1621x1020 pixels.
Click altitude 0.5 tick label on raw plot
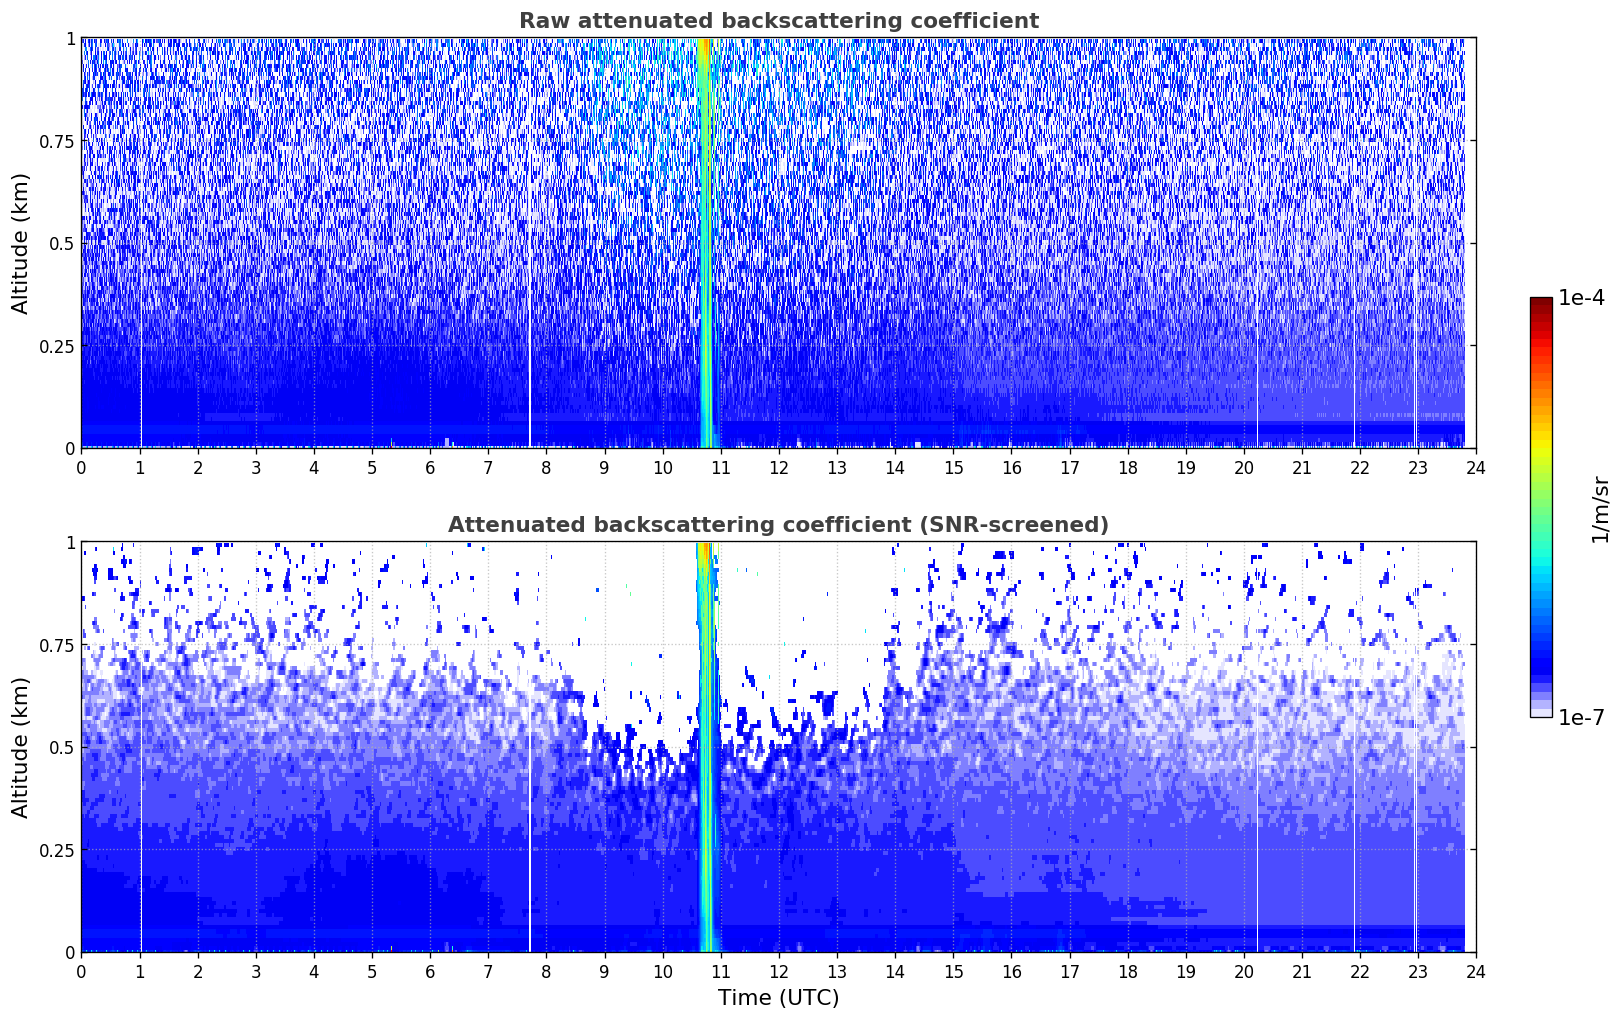(x=62, y=243)
